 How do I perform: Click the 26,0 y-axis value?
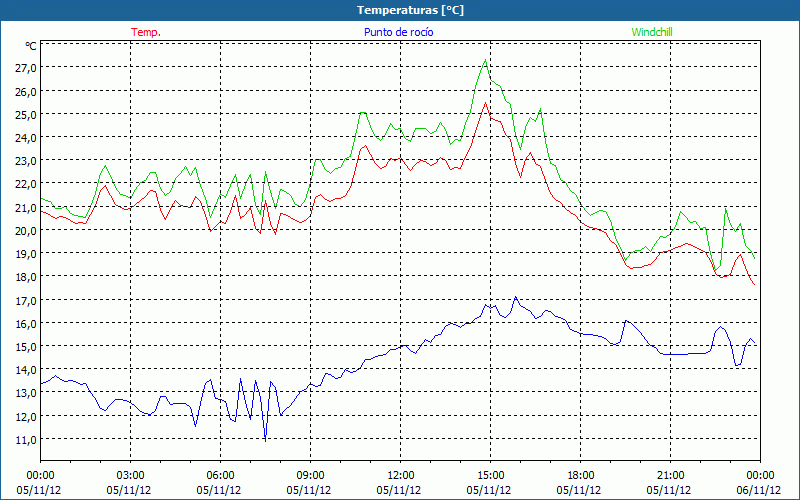click(26, 92)
